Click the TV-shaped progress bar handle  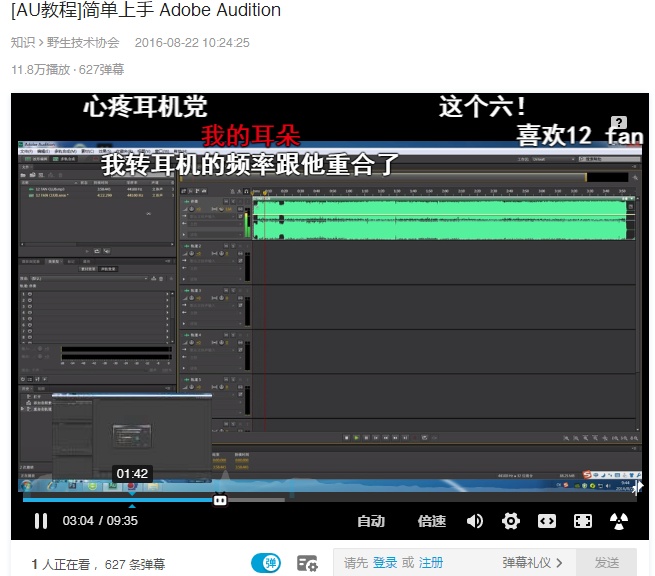[x=220, y=500]
